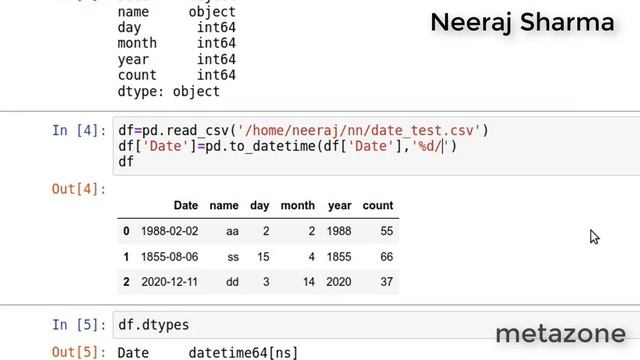Viewport: 640px width, 360px height.
Task: Click the lone 'df' line in cell 4
Action: (x=126, y=162)
